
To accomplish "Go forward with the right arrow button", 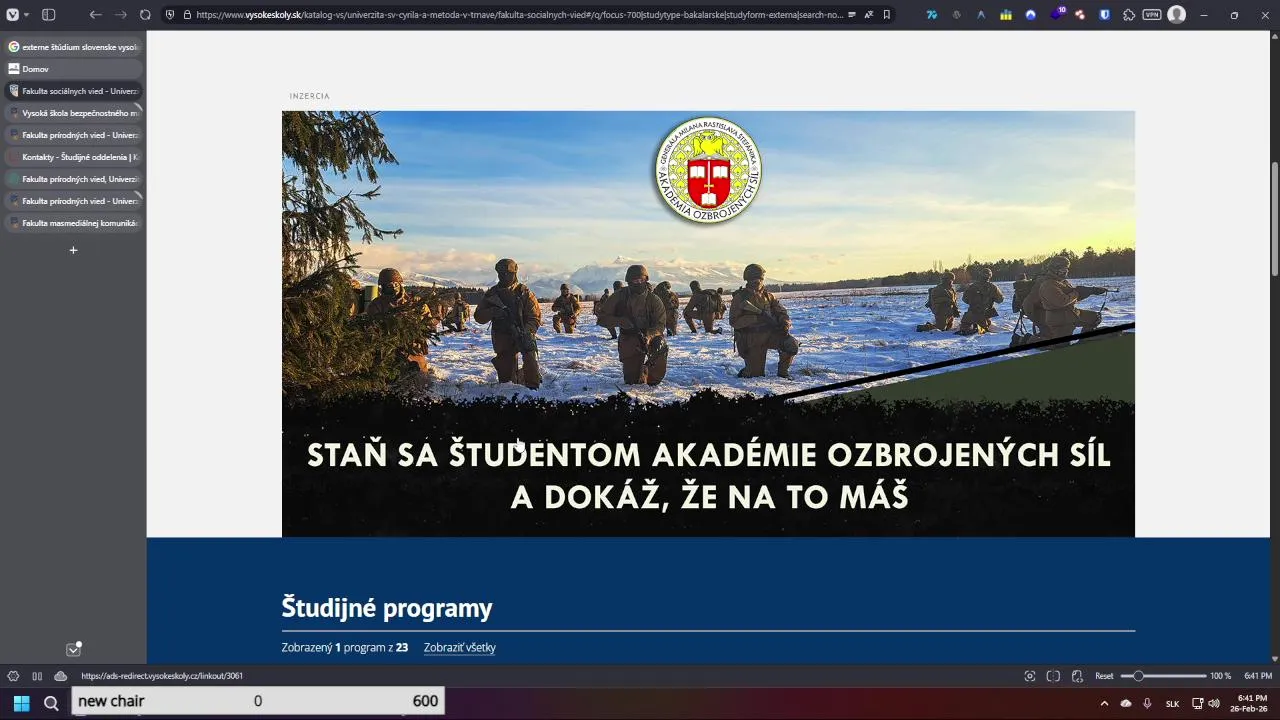I will point(120,15).
